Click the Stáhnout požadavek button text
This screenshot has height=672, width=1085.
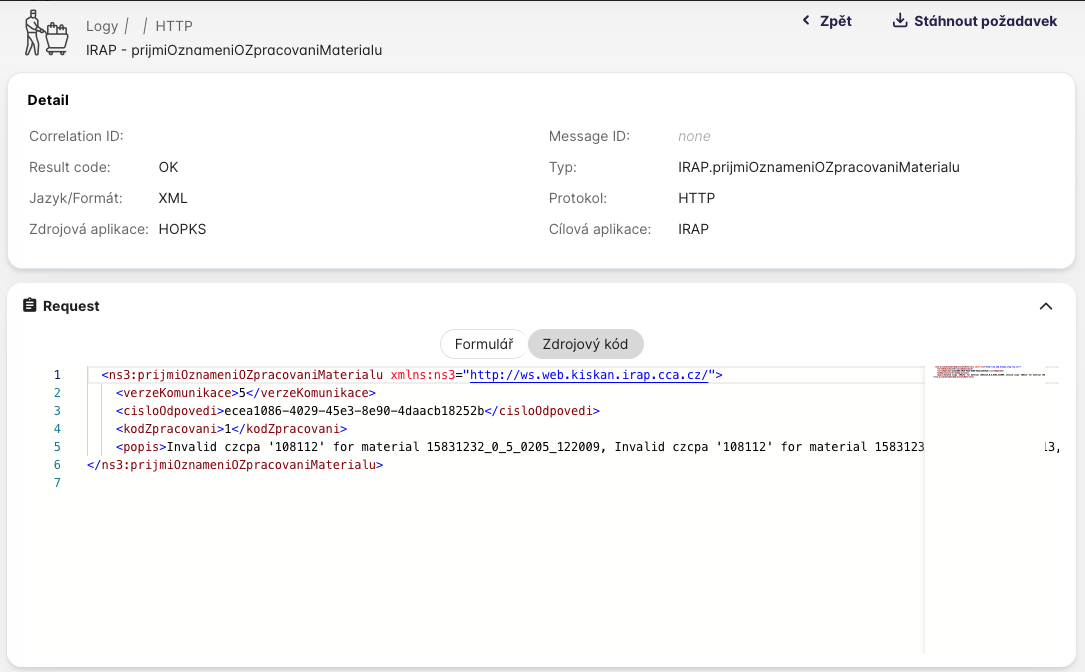(x=985, y=21)
